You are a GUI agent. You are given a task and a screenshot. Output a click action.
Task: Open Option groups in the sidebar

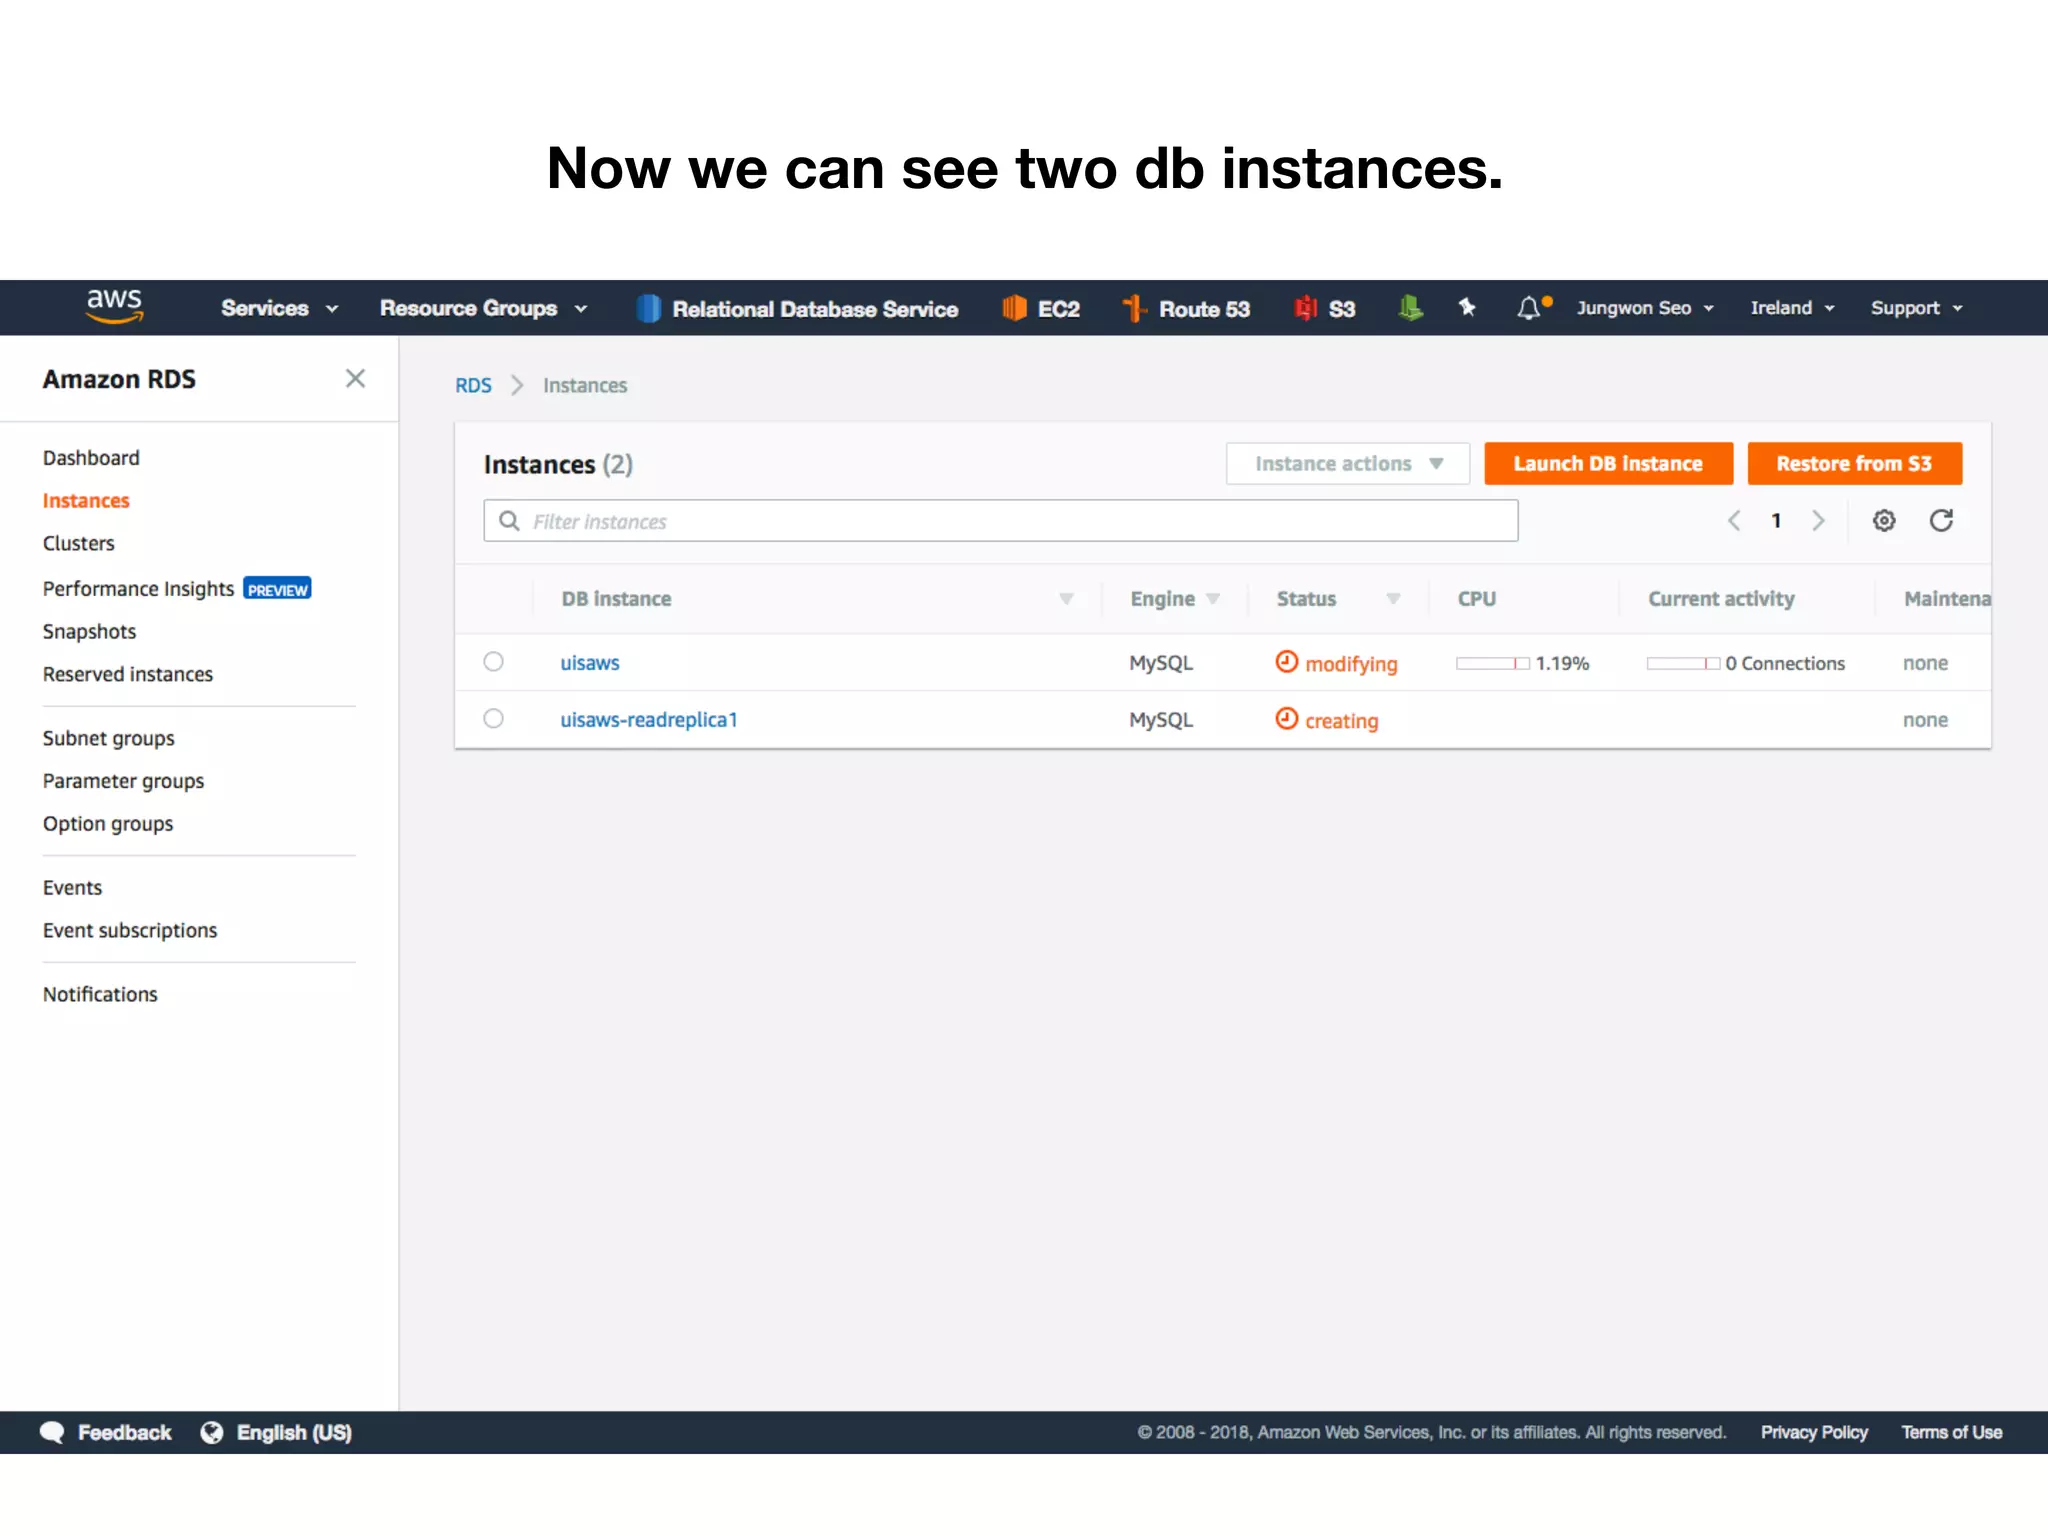108,825
